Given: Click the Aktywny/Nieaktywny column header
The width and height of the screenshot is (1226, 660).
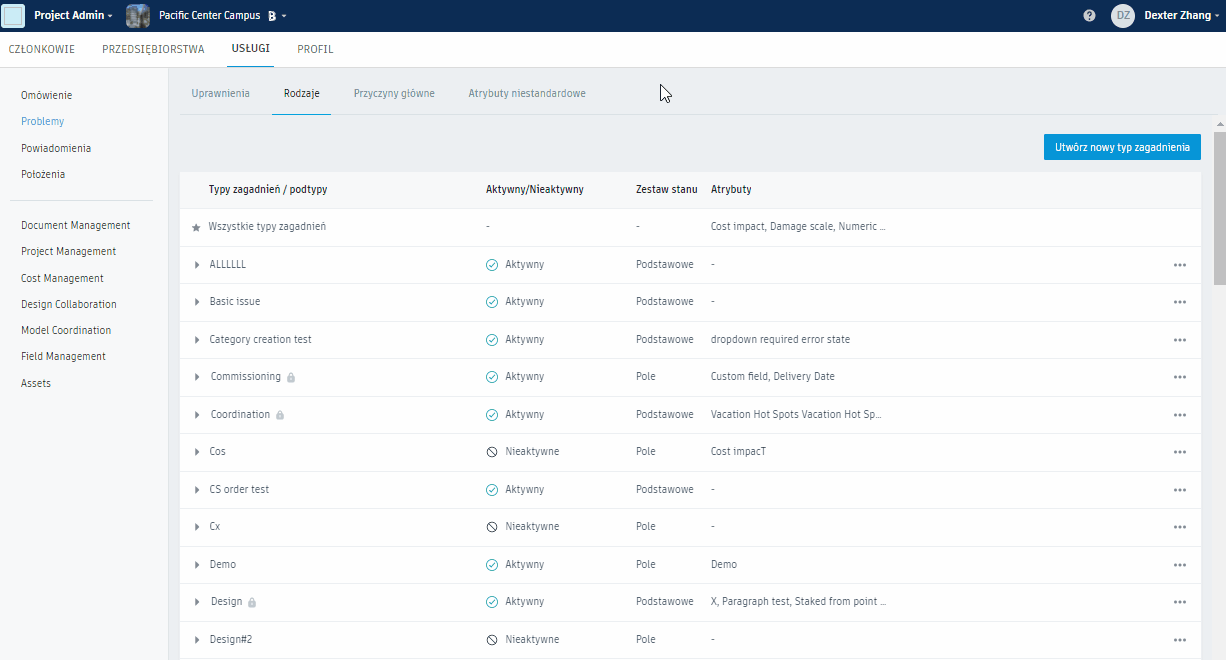Looking at the screenshot, I should pyautogui.click(x=535, y=189).
